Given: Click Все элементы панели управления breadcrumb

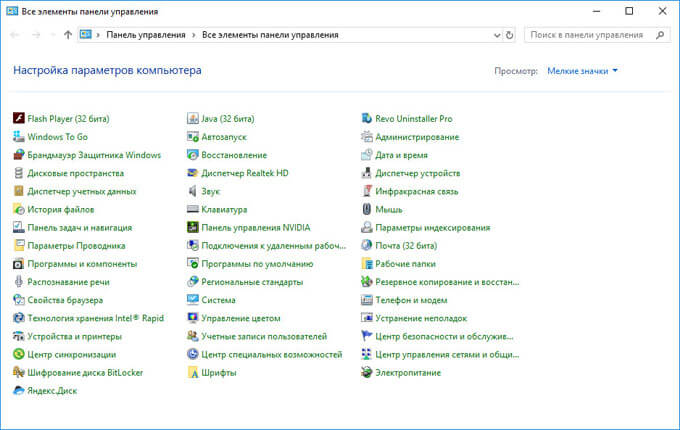Looking at the screenshot, I should (270, 35).
